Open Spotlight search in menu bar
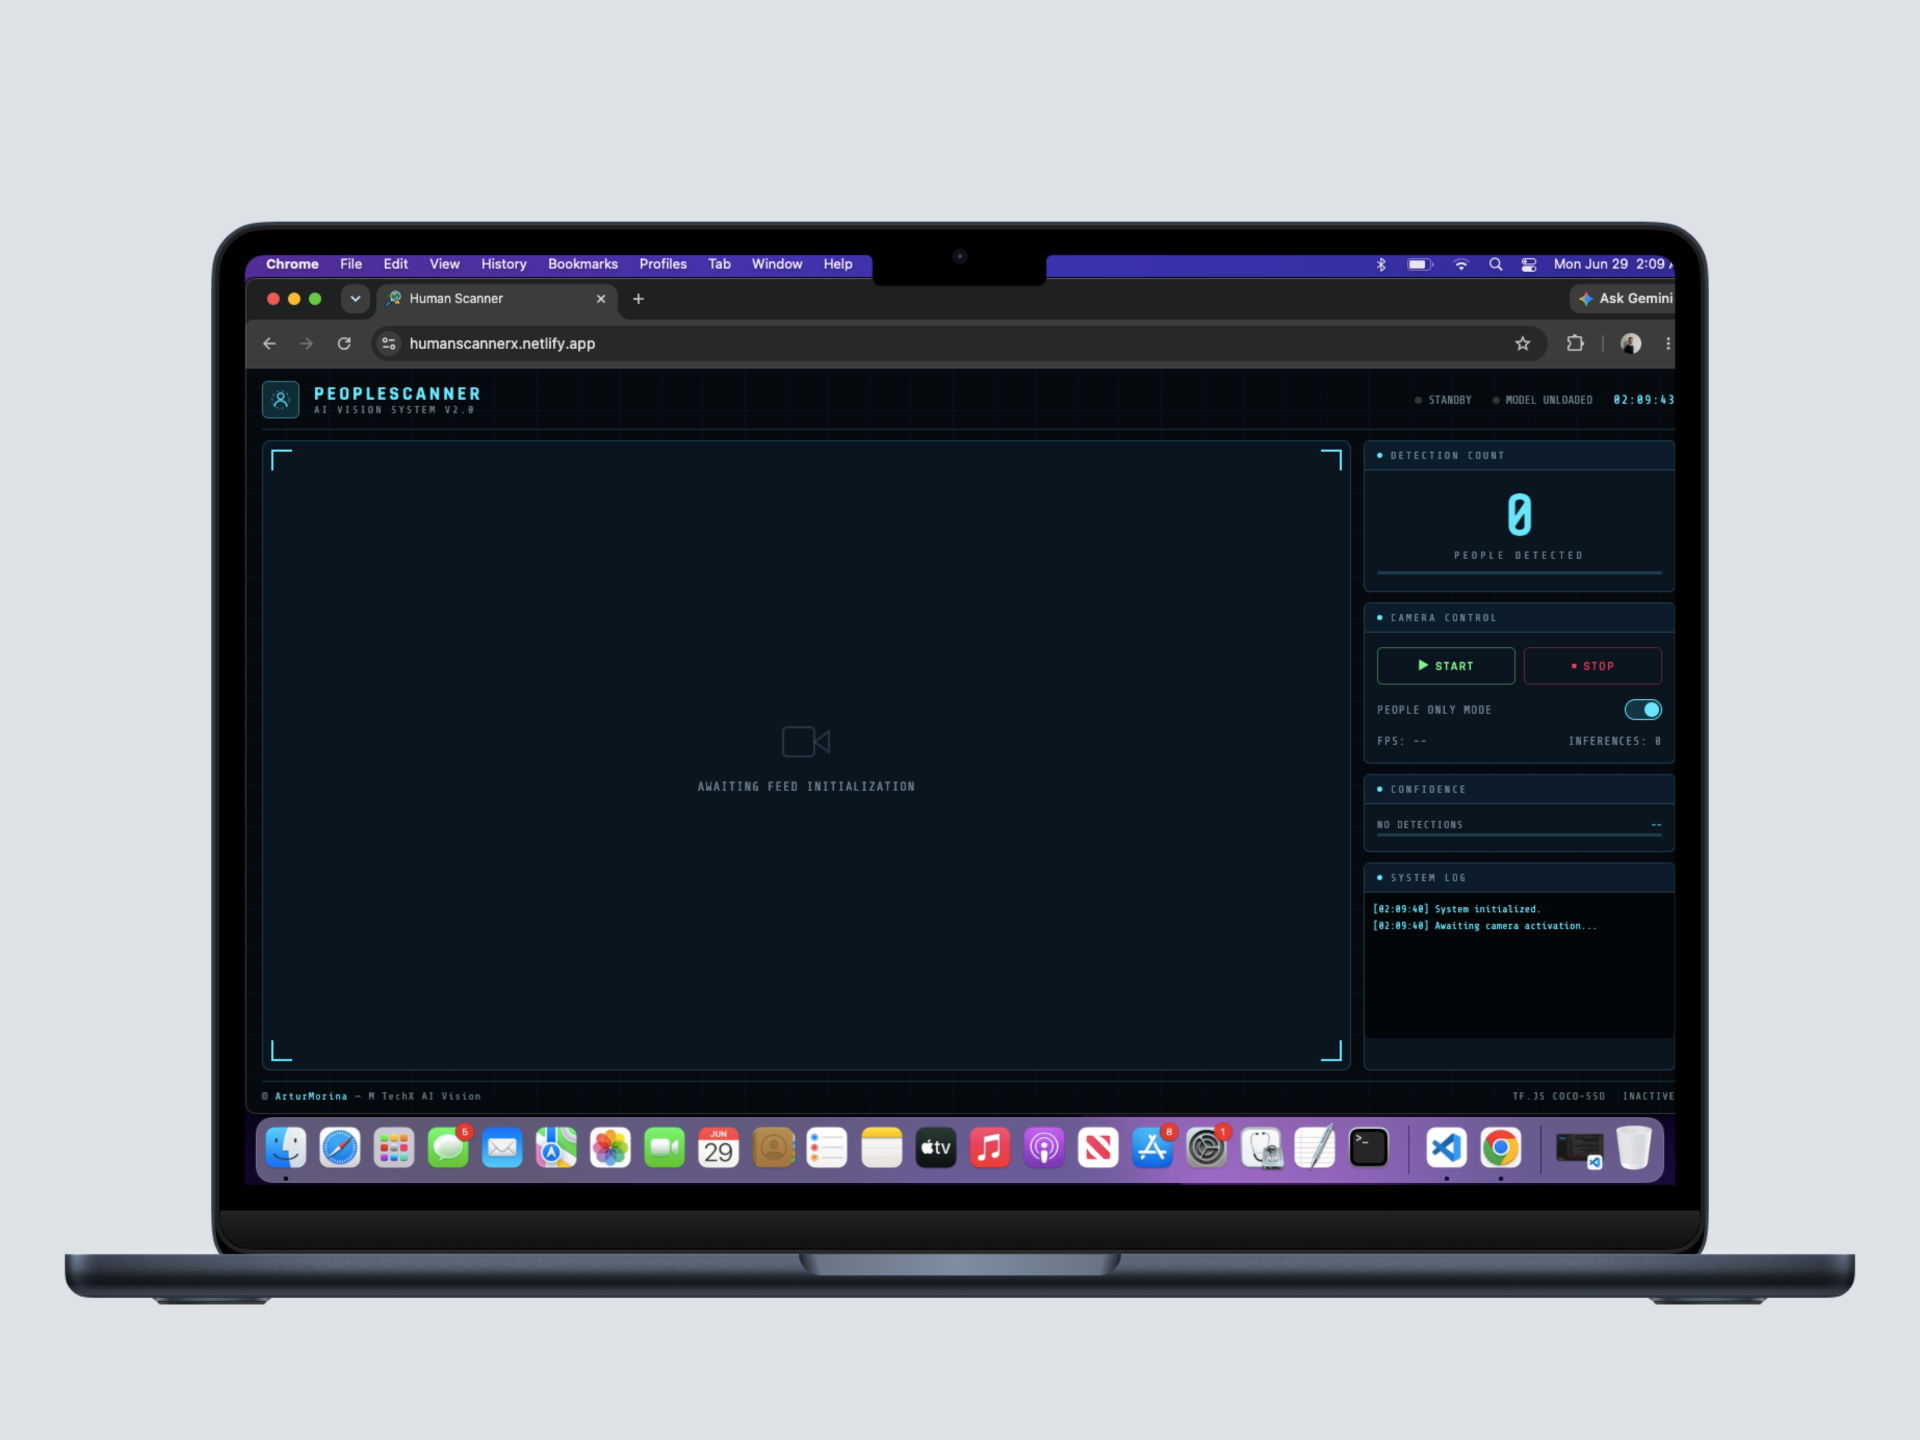 pos(1495,265)
